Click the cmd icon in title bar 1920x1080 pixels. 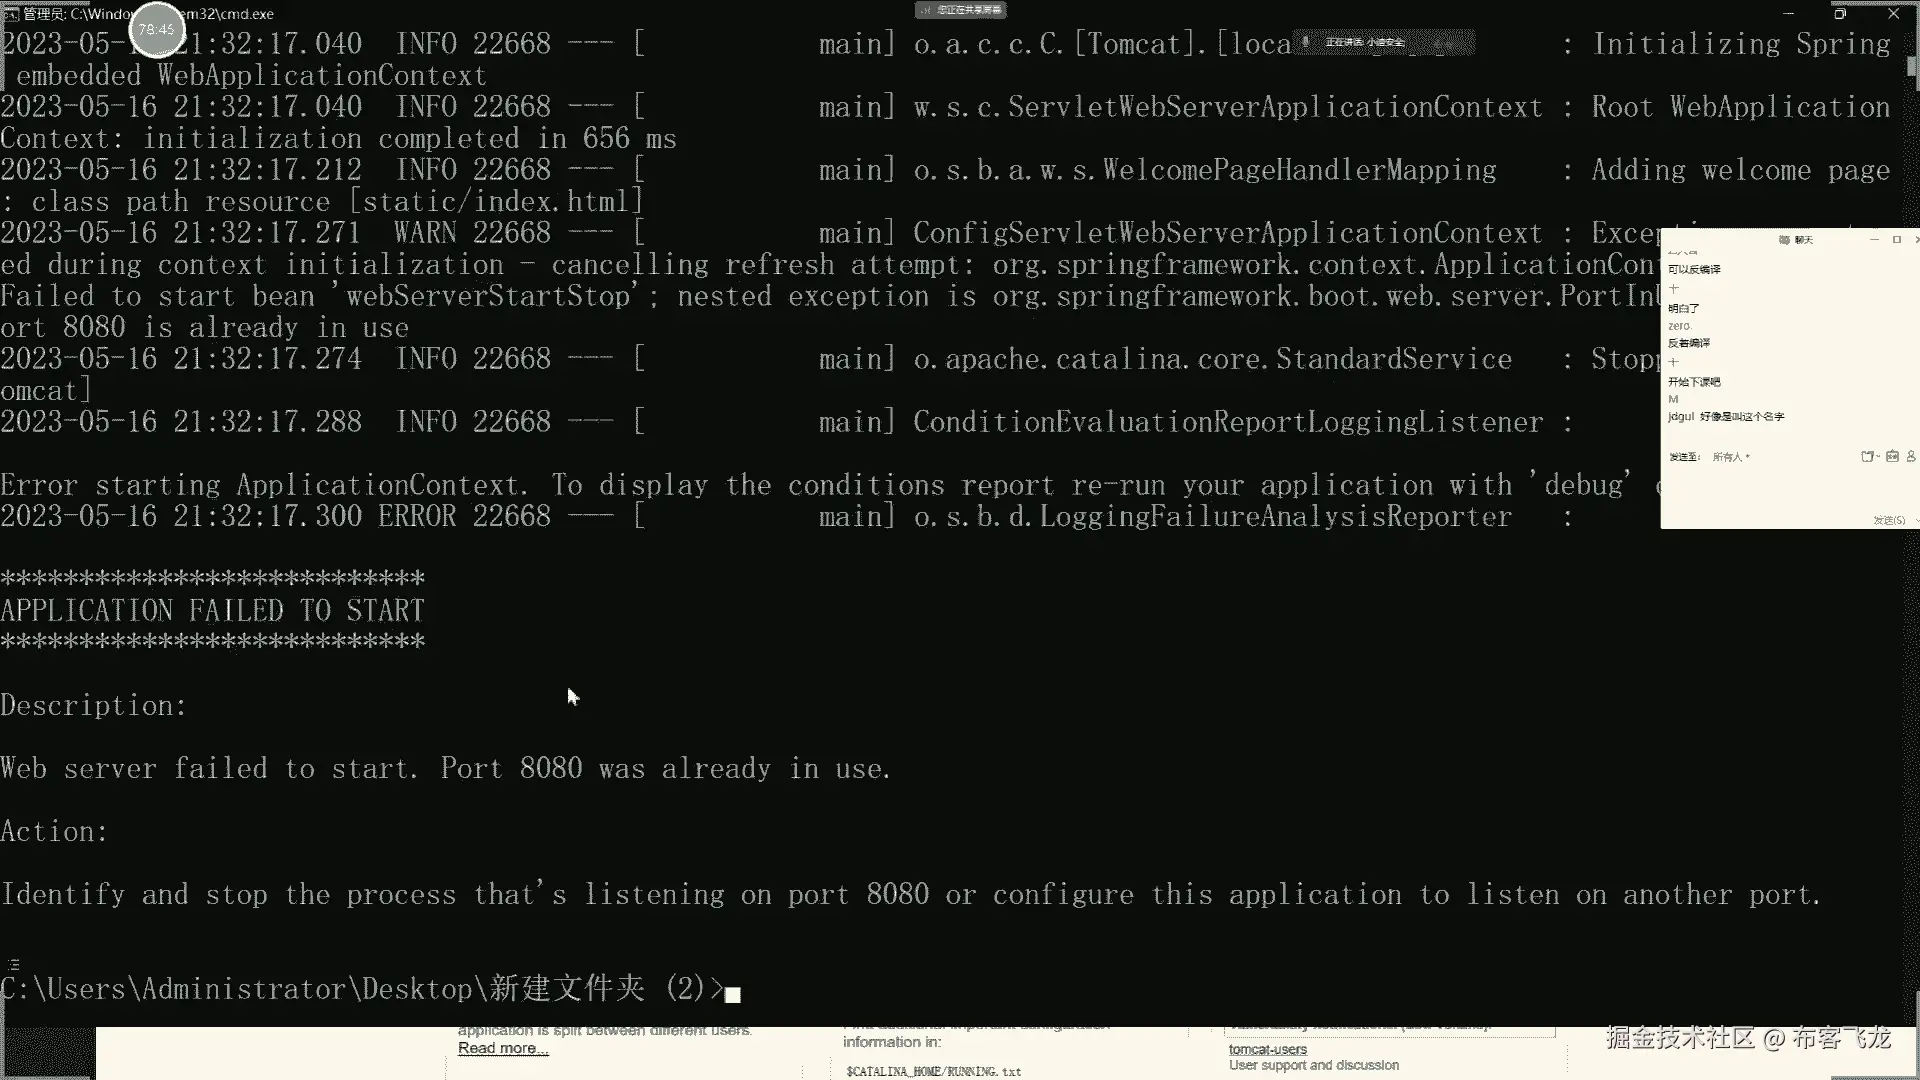(x=10, y=14)
